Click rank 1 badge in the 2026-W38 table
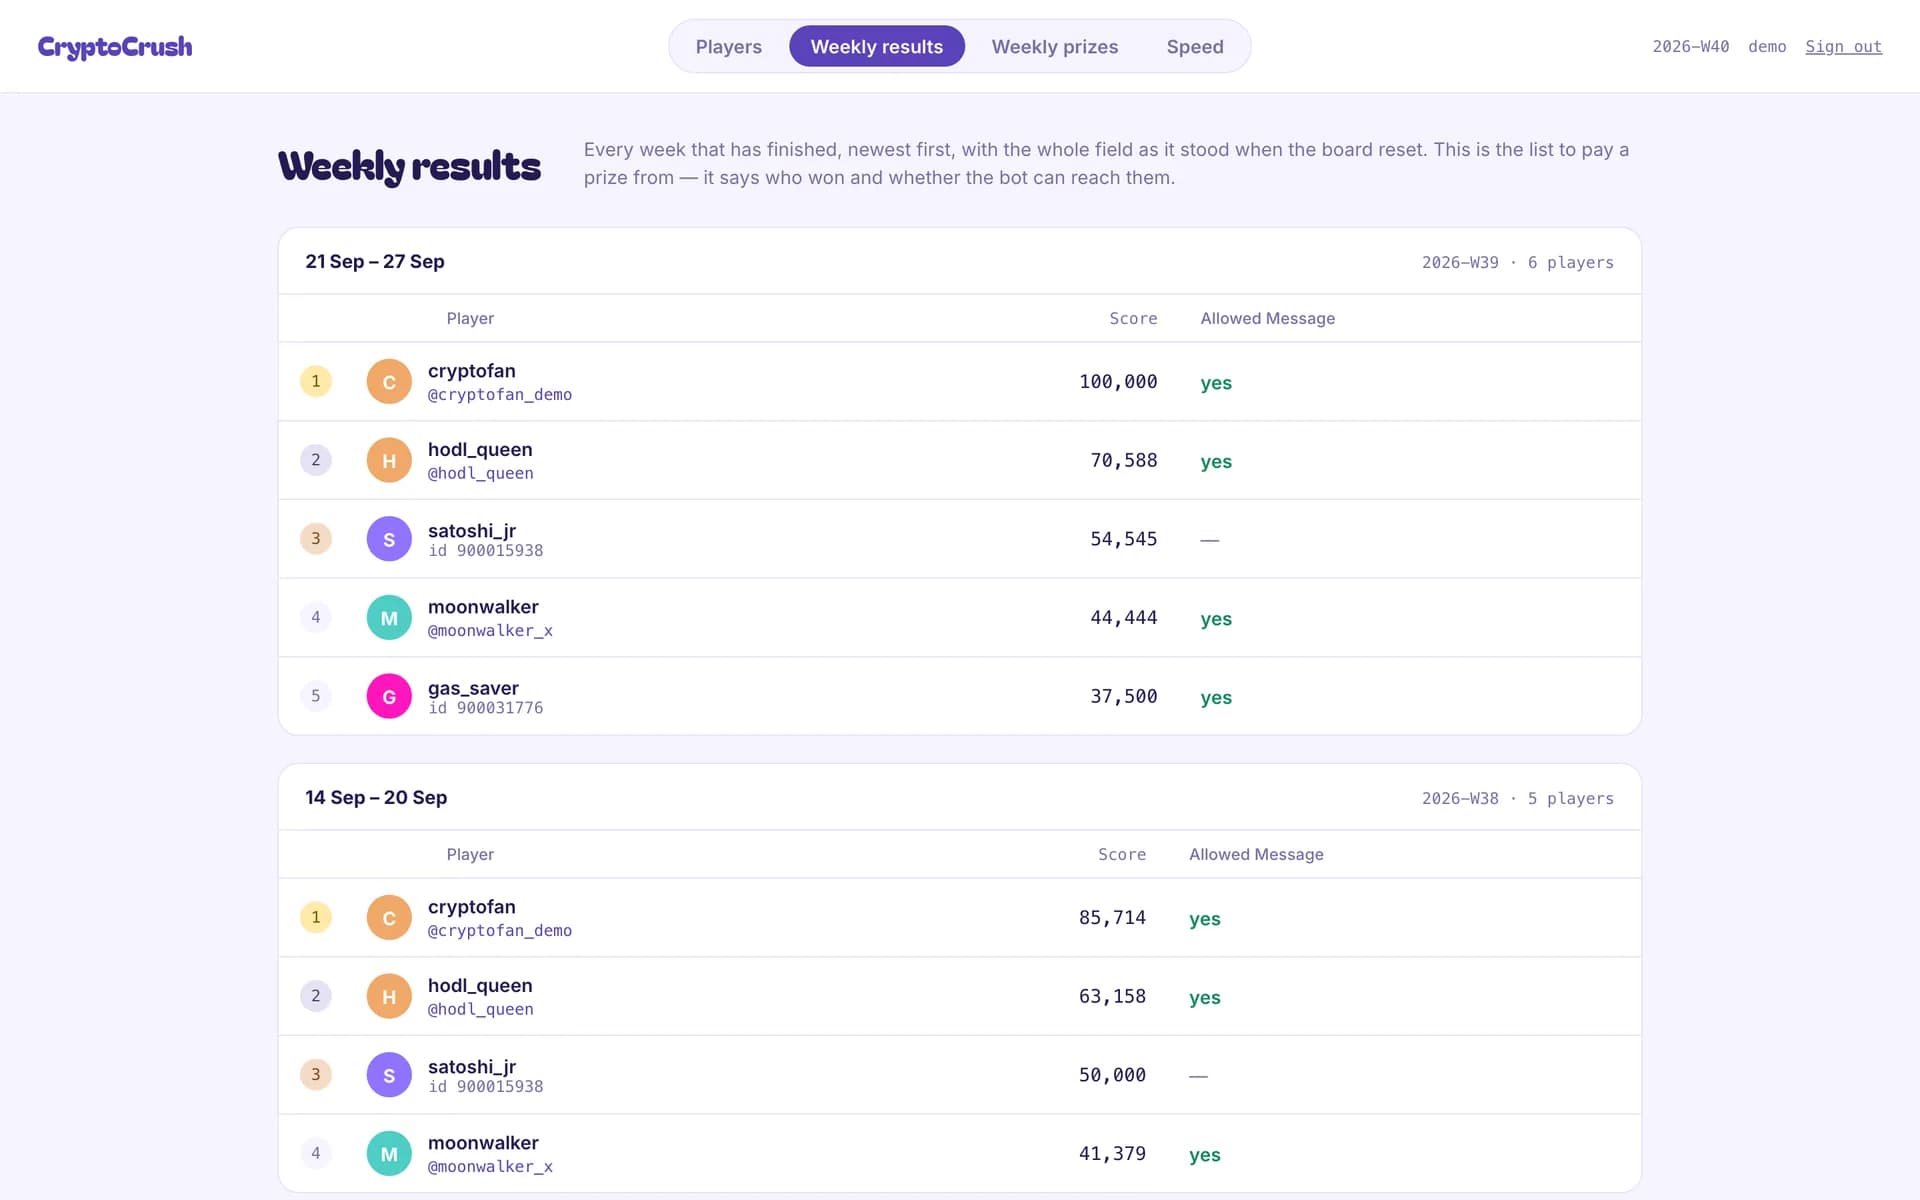This screenshot has height=1200, width=1920. coord(316,917)
